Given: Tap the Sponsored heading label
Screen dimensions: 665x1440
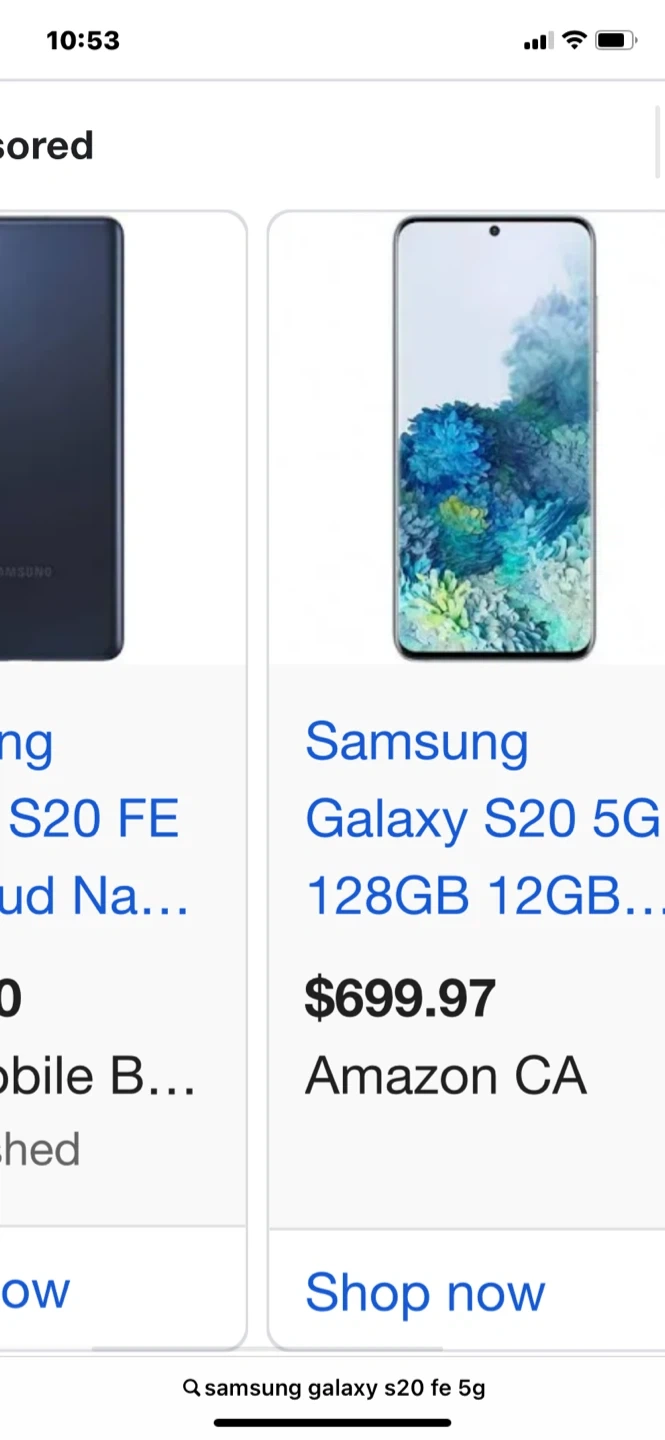Looking at the screenshot, I should 47,146.
